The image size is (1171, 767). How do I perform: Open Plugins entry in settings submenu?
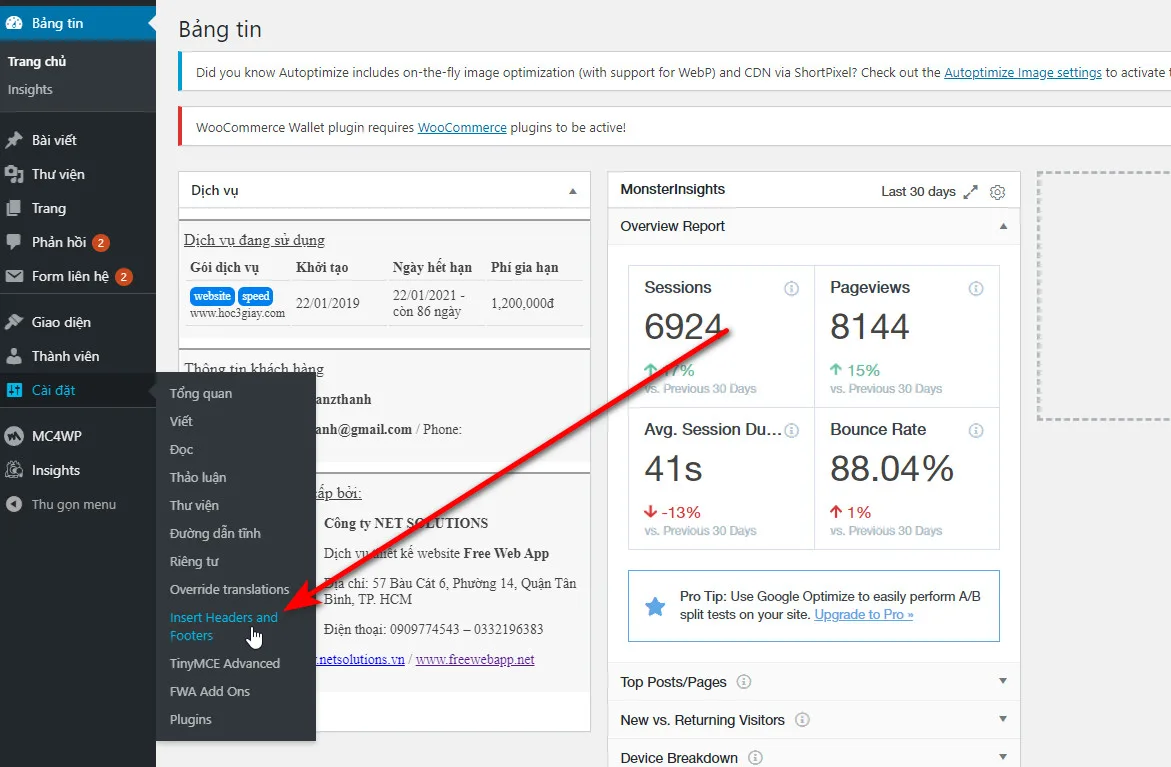click(x=190, y=719)
